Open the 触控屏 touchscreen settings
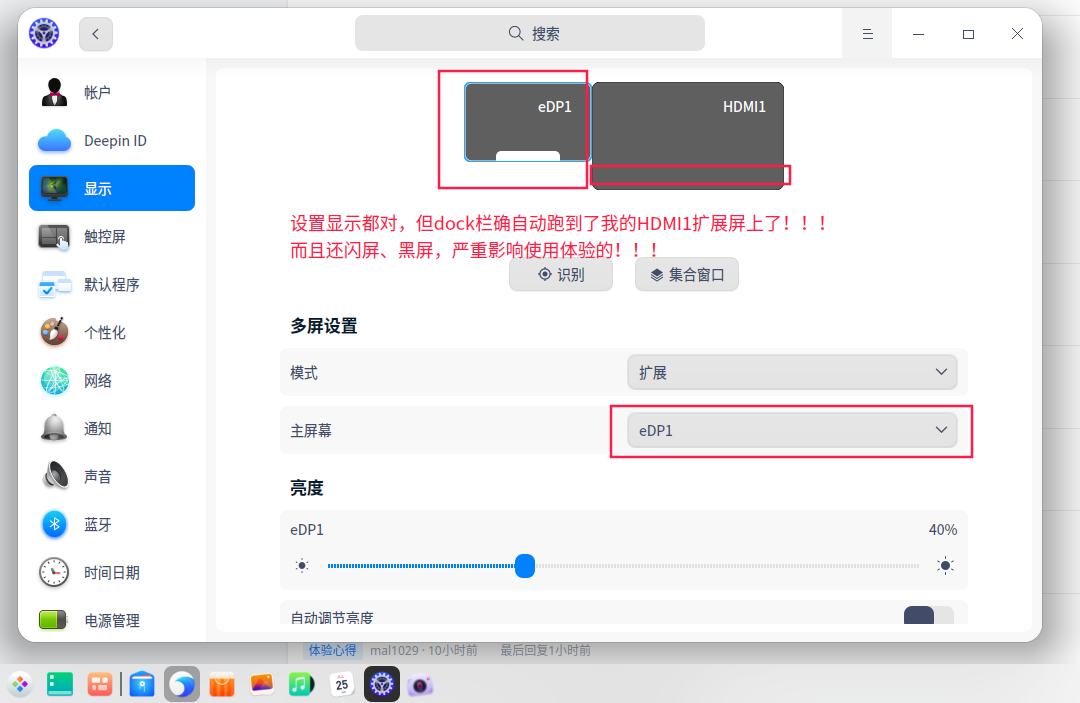 click(112, 236)
